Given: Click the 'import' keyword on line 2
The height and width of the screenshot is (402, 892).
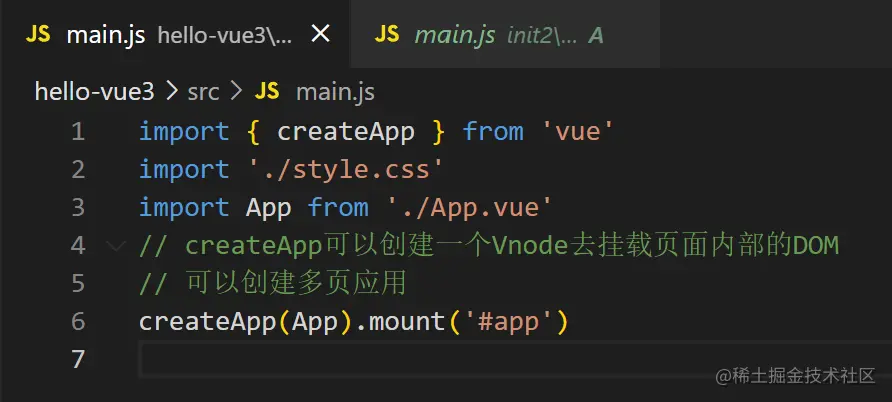Looking at the screenshot, I should (184, 170).
